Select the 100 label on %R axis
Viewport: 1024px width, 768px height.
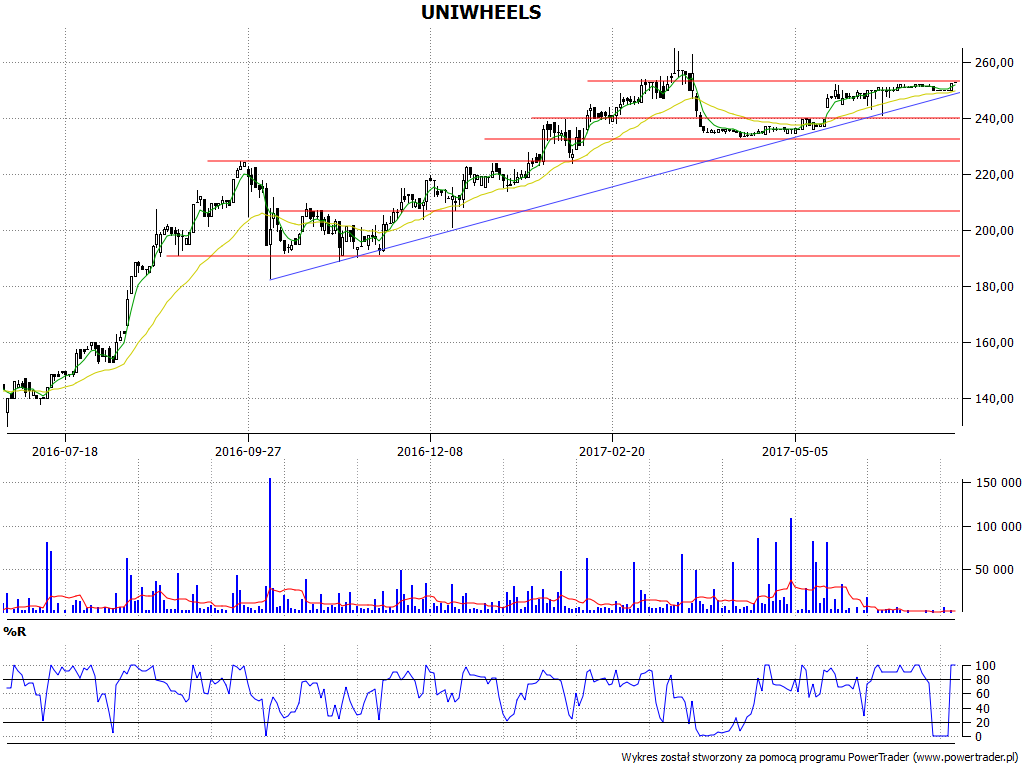point(985,666)
